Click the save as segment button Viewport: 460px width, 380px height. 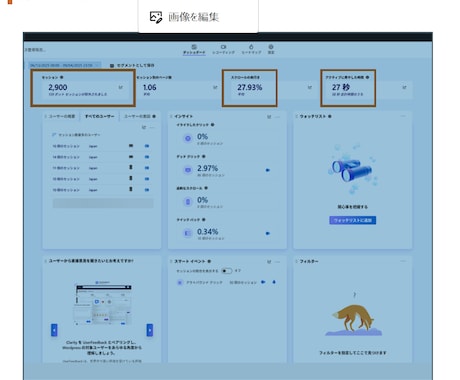[x=132, y=65]
